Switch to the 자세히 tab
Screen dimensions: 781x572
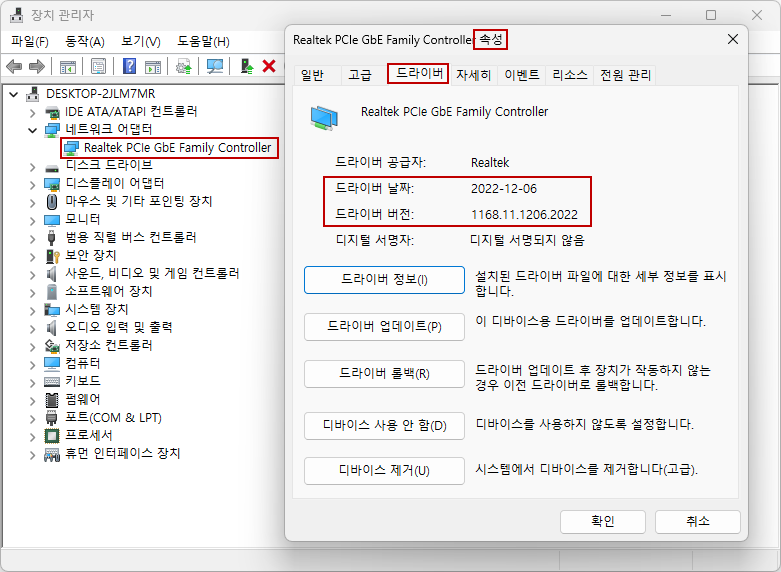[474, 75]
